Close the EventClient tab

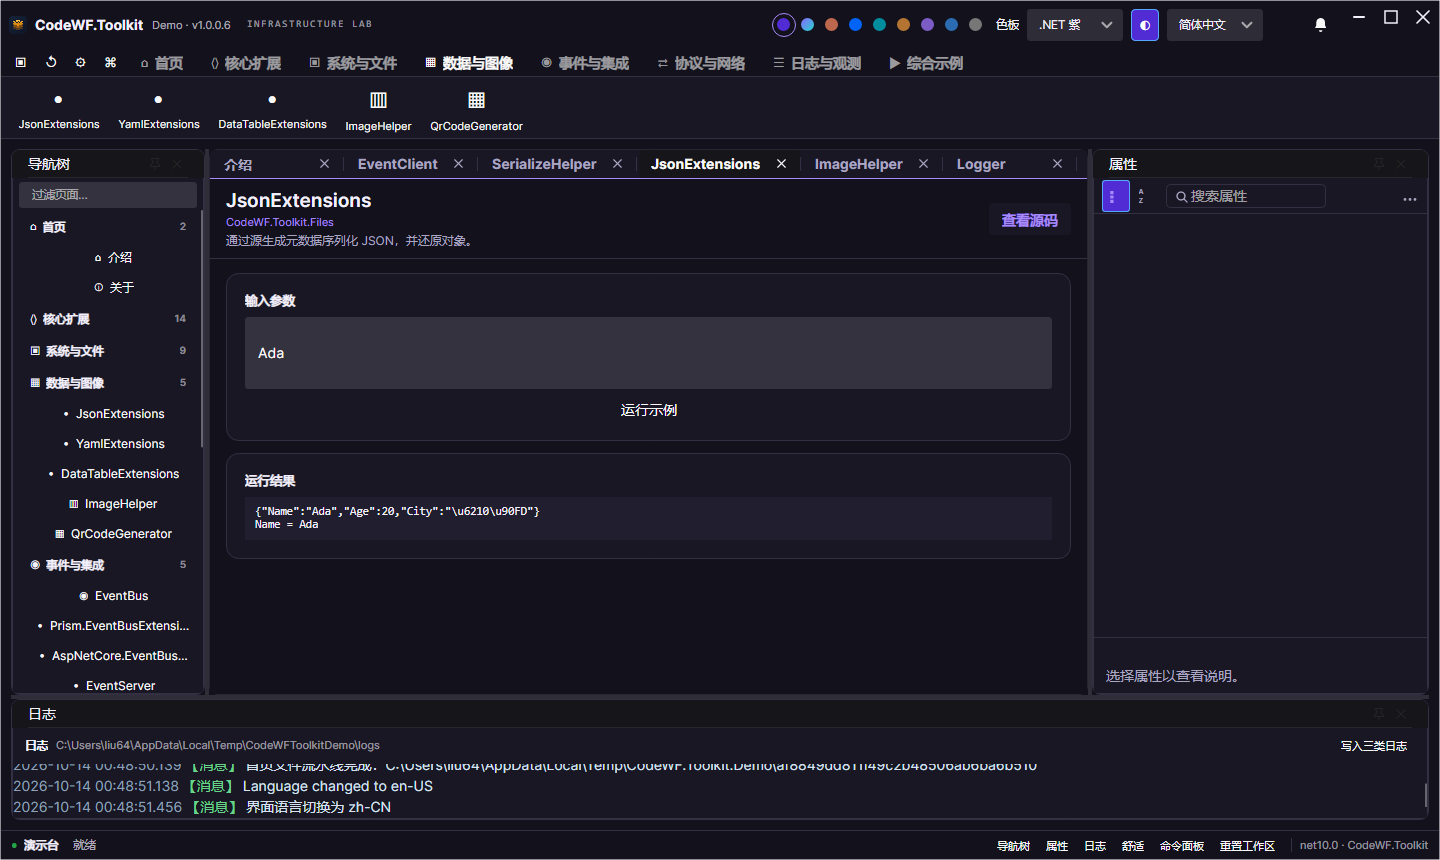click(458, 164)
